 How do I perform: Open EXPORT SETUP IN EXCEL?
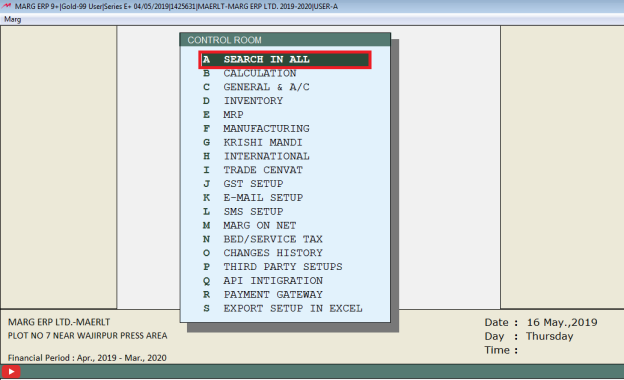(293, 308)
